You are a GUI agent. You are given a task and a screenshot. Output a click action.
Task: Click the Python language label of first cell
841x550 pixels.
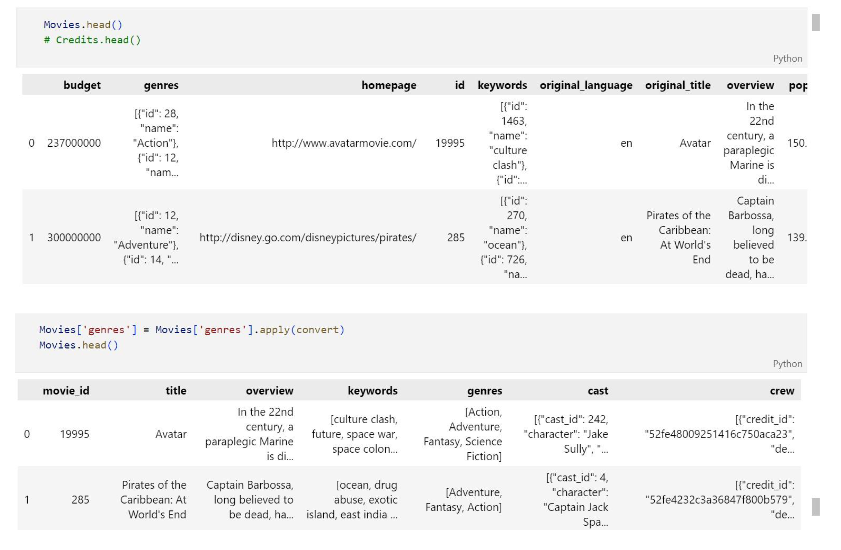coord(787,58)
